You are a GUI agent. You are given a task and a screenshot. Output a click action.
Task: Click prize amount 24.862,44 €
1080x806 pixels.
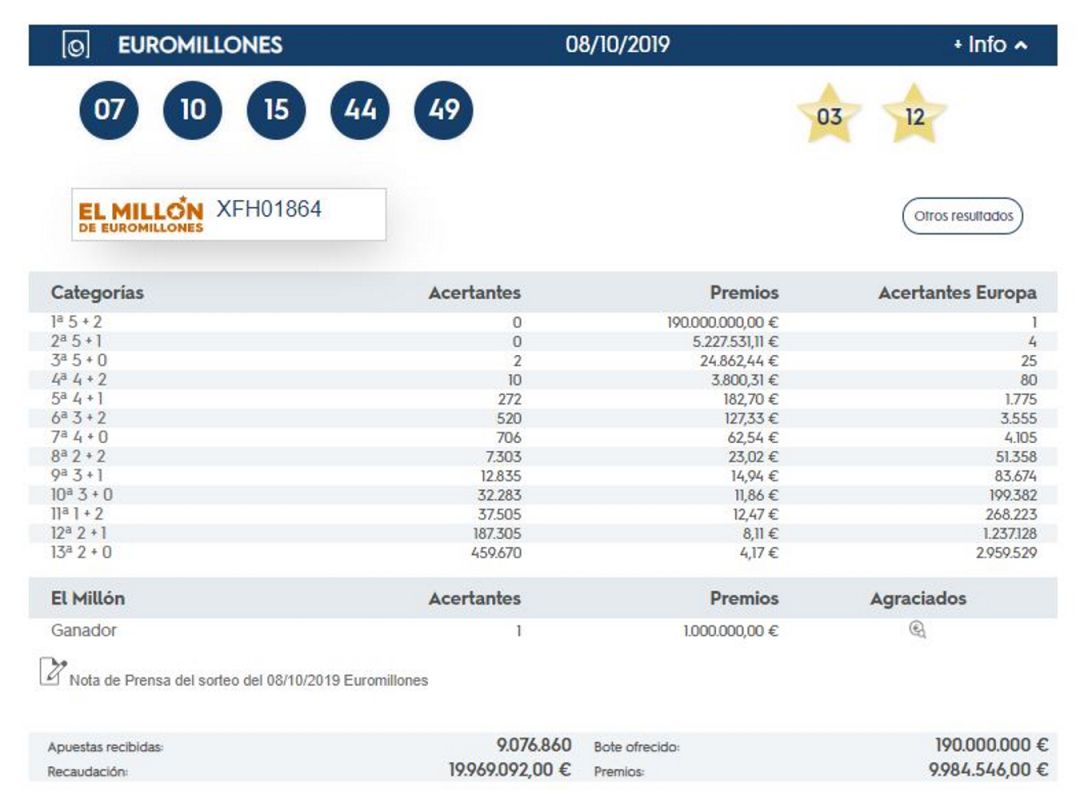point(739,361)
